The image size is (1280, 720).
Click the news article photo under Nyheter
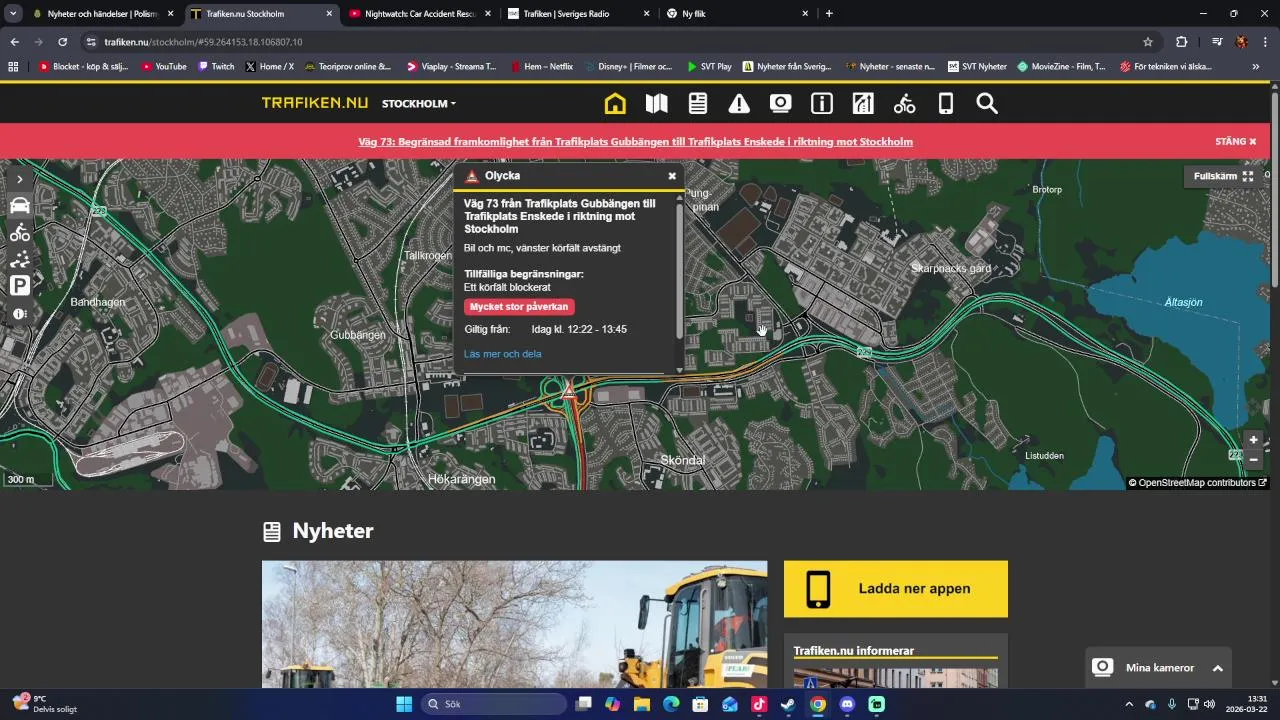pyautogui.click(x=514, y=624)
